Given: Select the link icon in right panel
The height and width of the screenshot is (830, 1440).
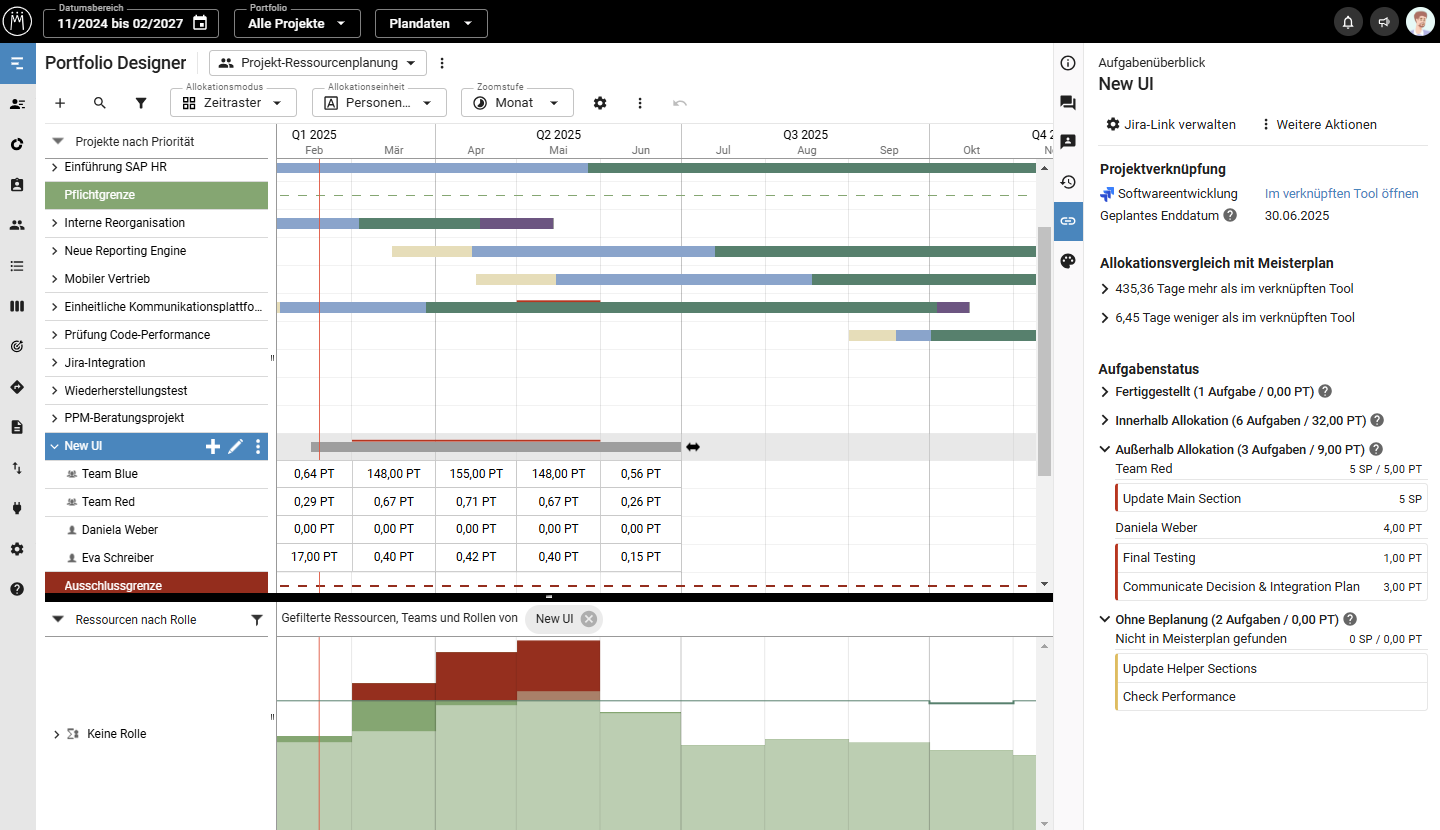Looking at the screenshot, I should point(1068,221).
